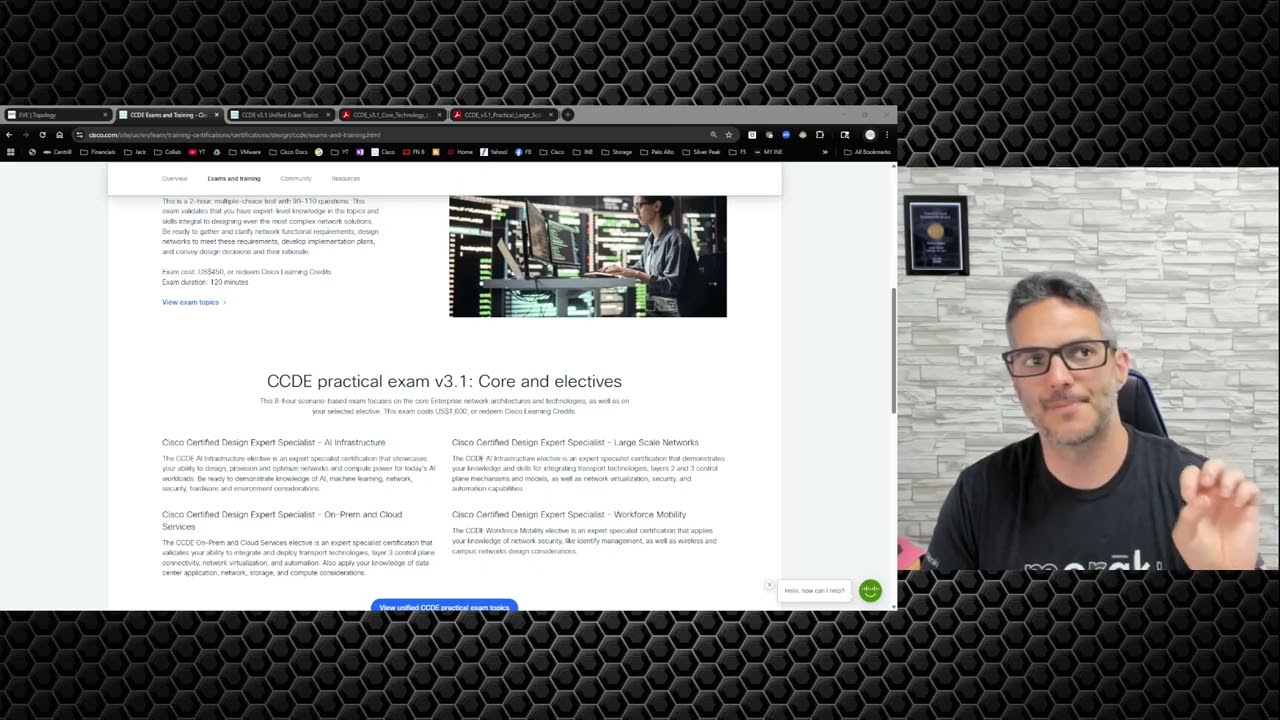Click the AI Infrastructure specialist heading
Image resolution: width=1280 pixels, height=720 pixels.
tap(273, 442)
